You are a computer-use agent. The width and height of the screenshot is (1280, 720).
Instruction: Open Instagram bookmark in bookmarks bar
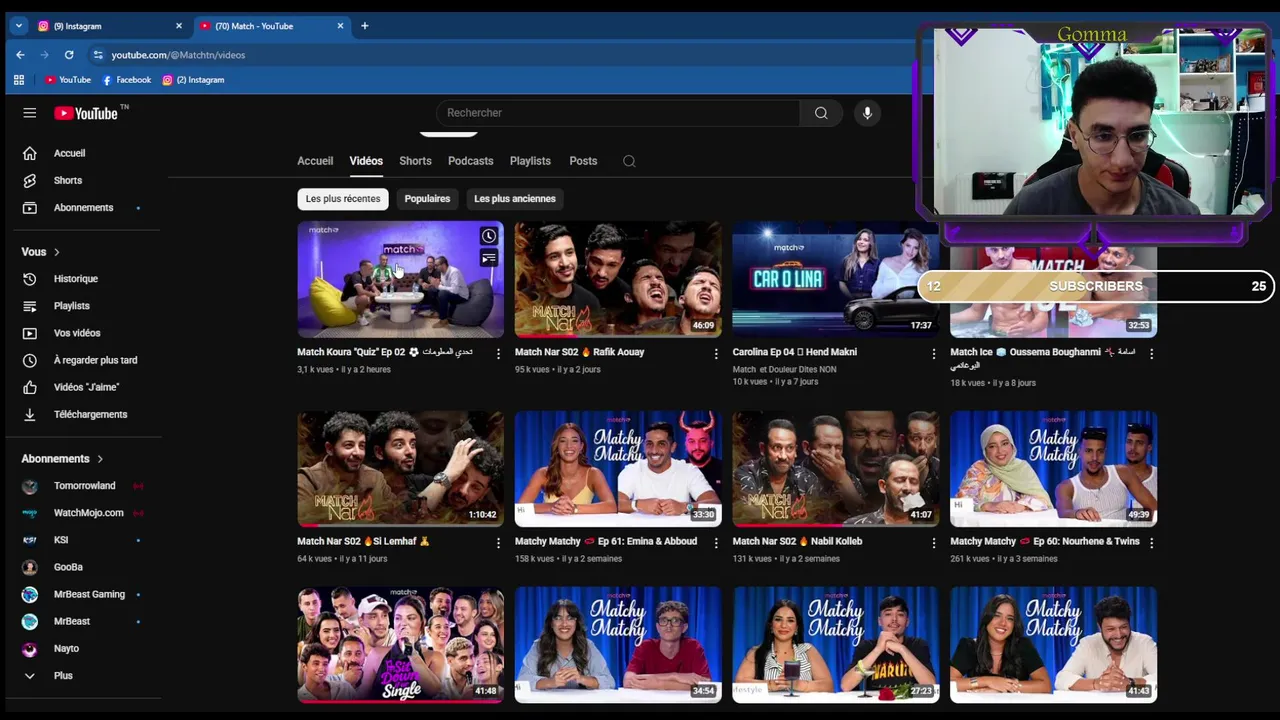[x=193, y=80]
